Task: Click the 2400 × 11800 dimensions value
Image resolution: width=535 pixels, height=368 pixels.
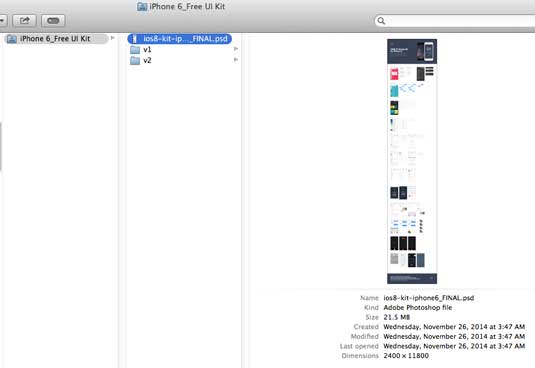Action: (x=406, y=356)
